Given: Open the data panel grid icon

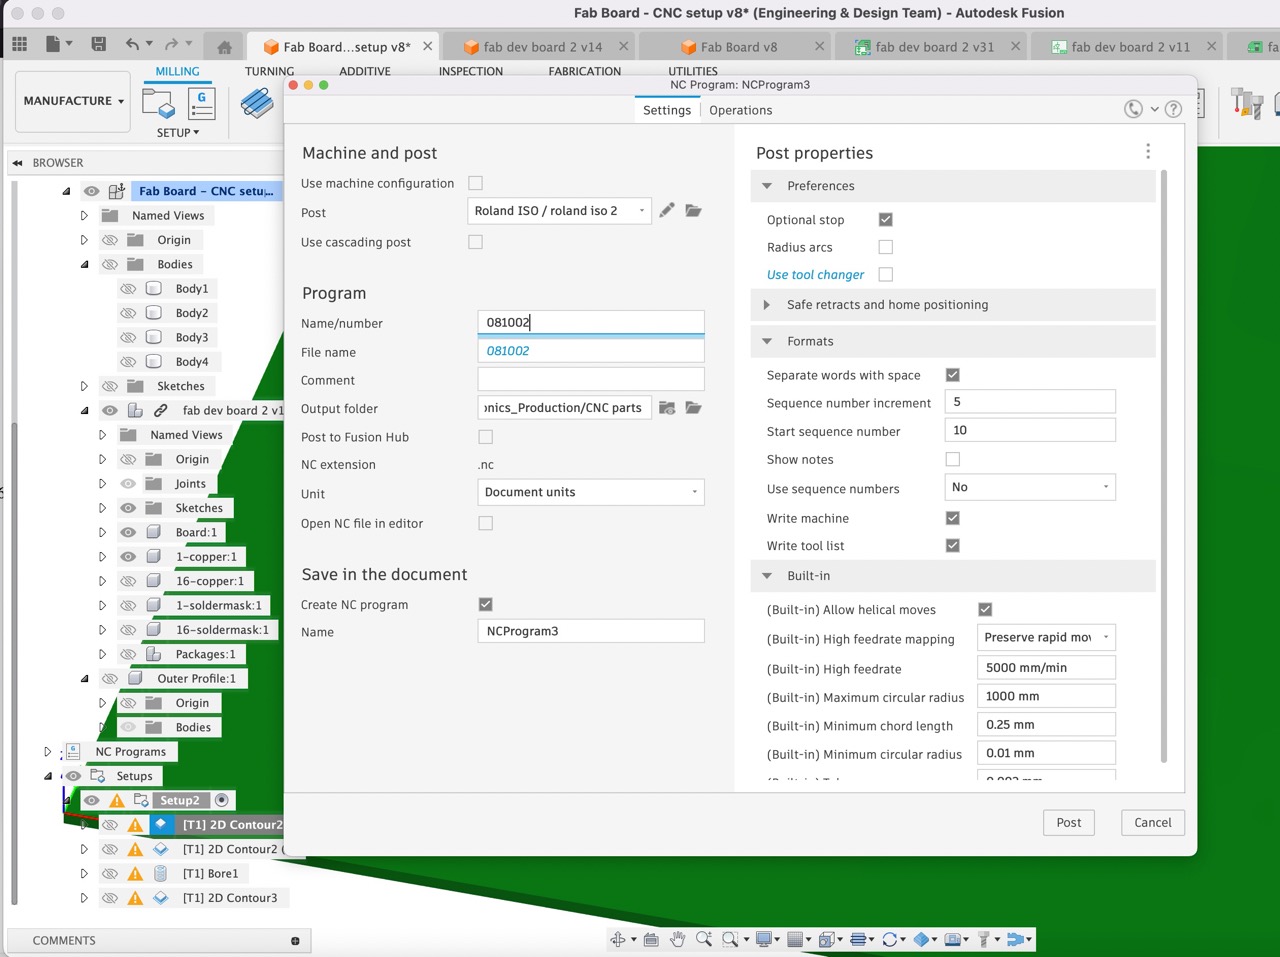Looking at the screenshot, I should click(19, 44).
